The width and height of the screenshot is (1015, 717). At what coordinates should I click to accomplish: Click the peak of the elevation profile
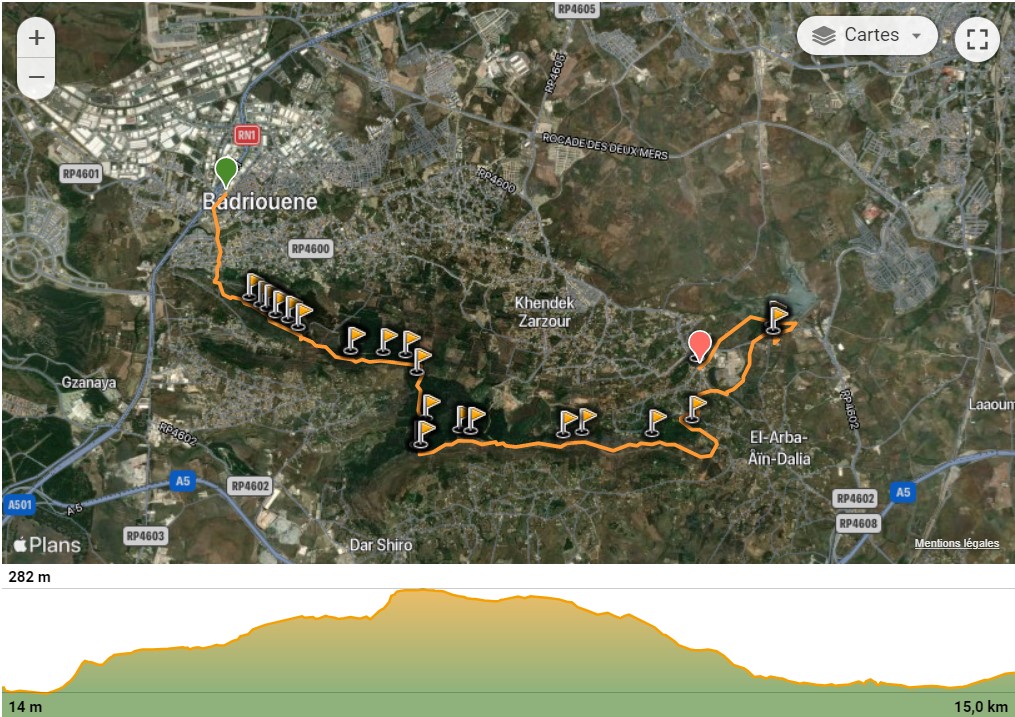pos(421,590)
